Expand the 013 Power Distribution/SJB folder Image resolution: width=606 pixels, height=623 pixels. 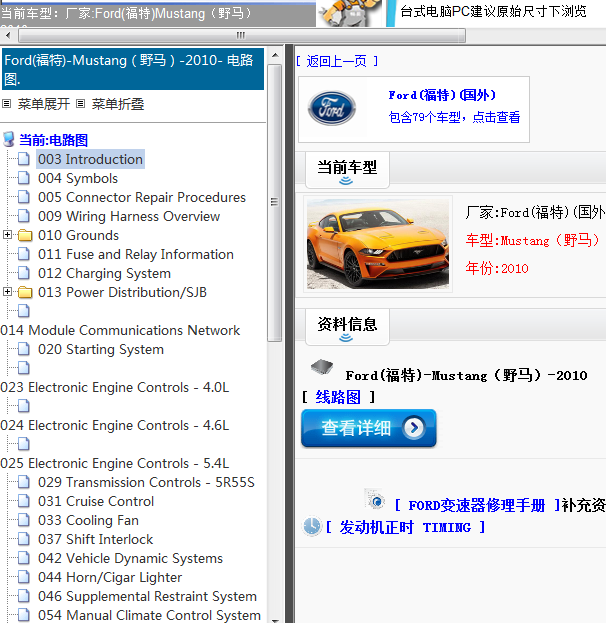tap(7, 292)
